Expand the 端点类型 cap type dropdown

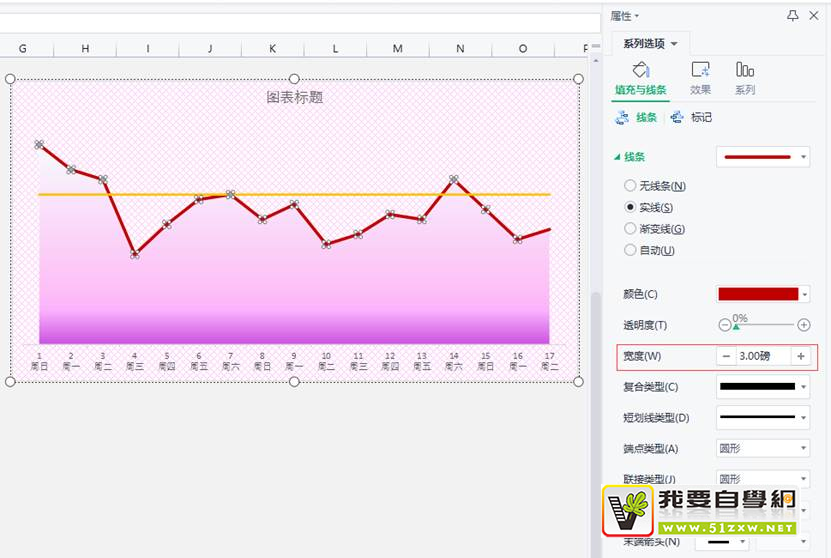click(x=763, y=448)
